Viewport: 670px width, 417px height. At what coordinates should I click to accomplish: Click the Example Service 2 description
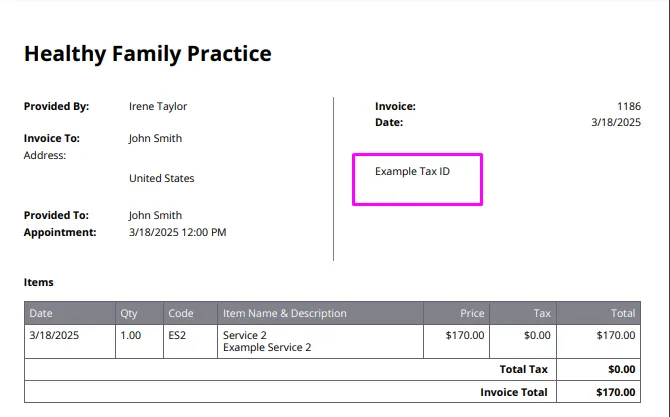pos(267,347)
